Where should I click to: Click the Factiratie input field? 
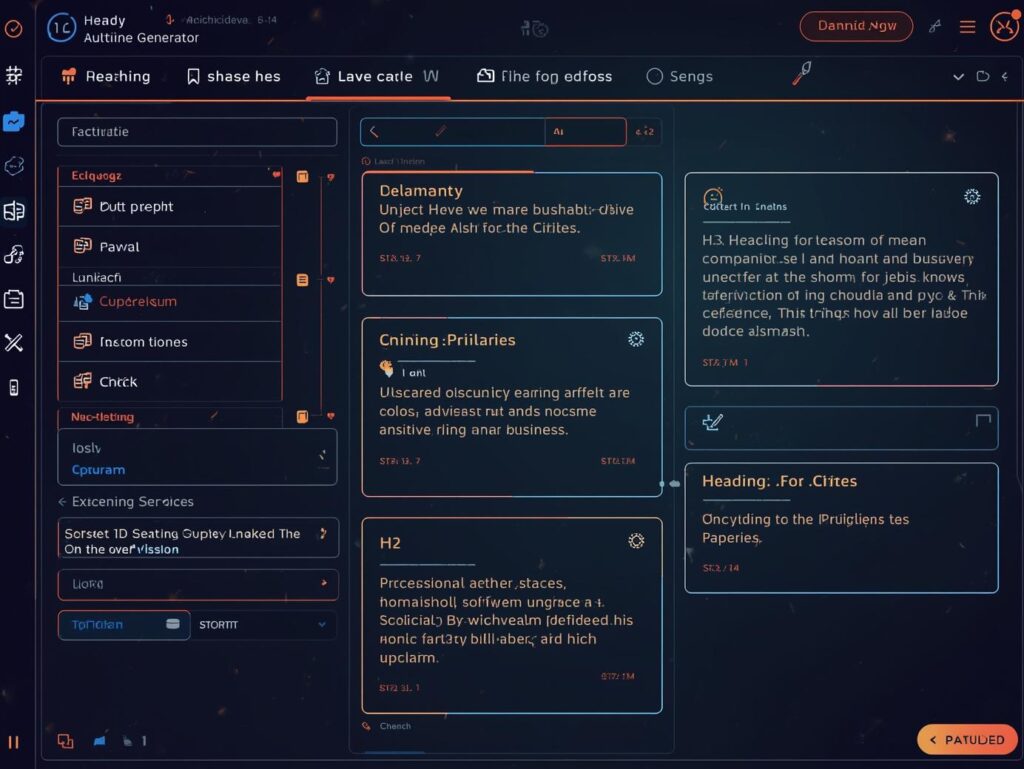point(197,132)
